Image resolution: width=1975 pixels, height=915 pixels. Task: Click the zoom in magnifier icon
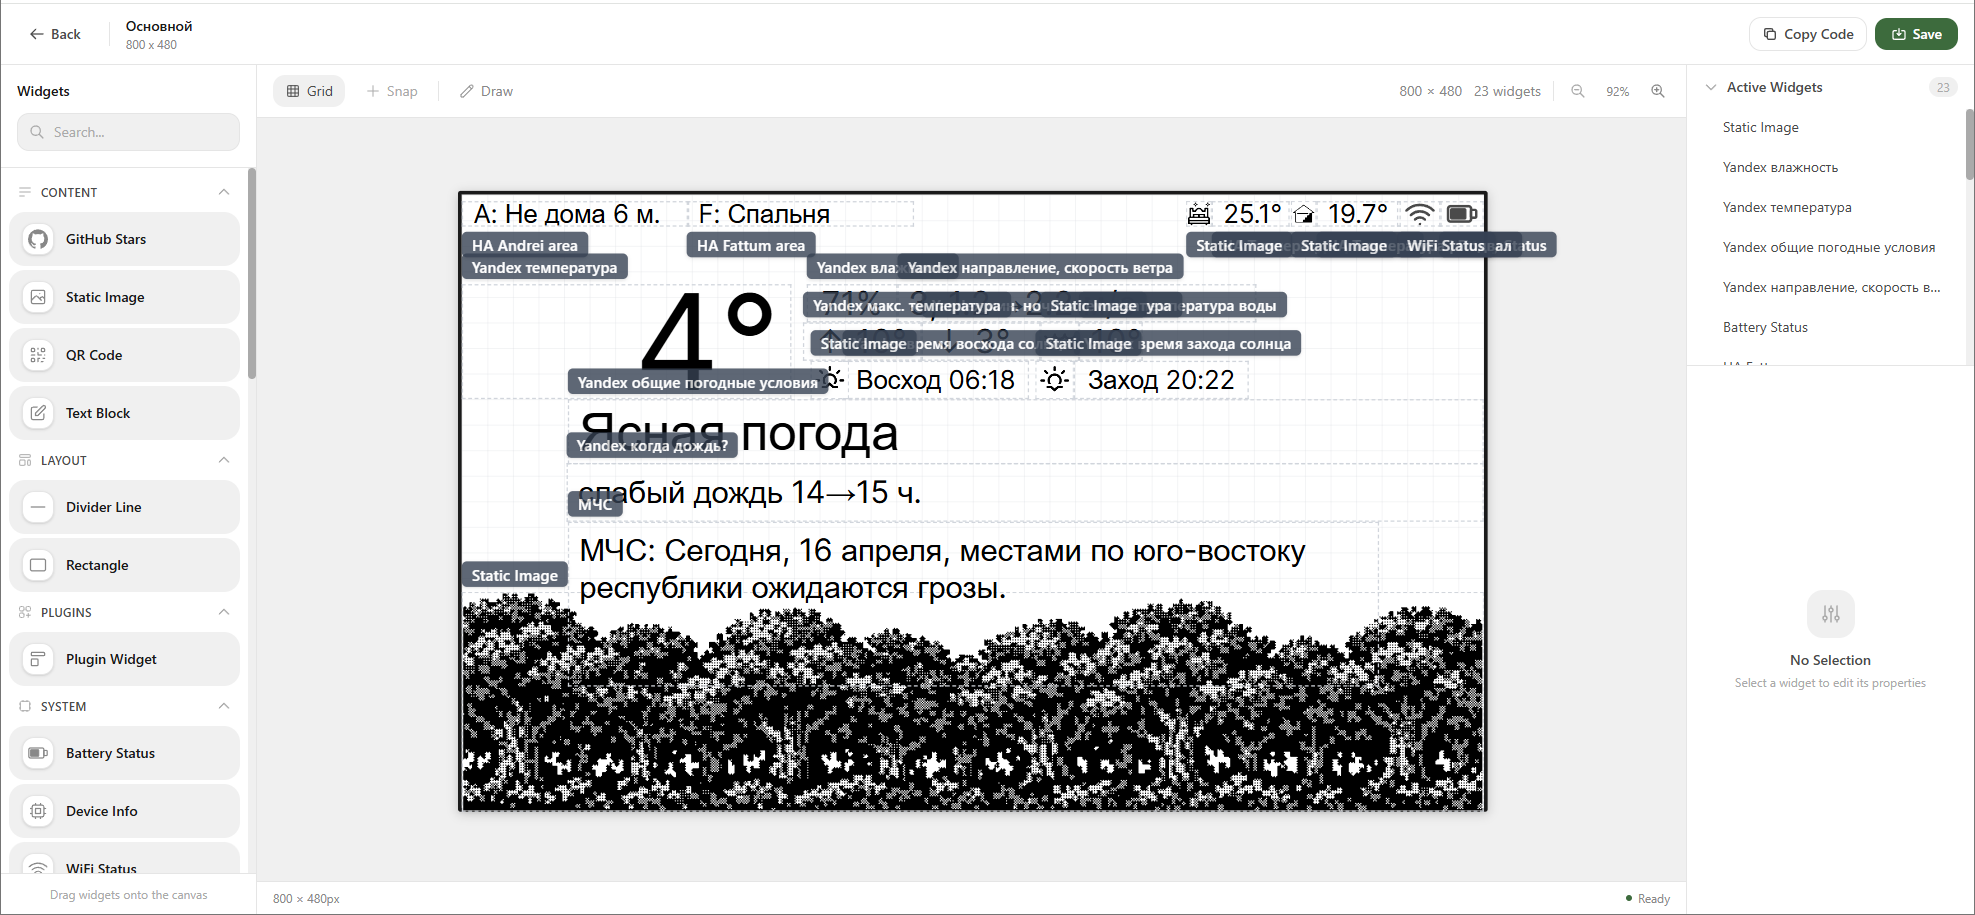pos(1657,91)
